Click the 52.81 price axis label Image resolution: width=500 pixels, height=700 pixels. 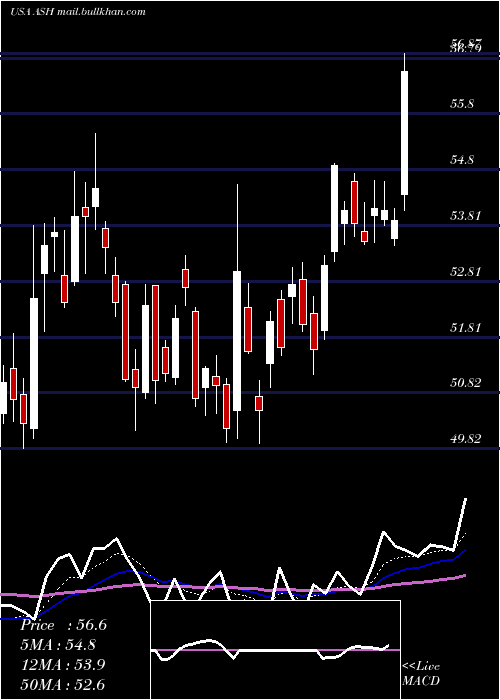466,271
